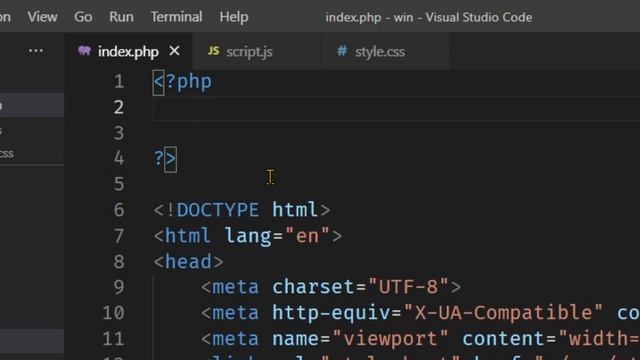Open the View menu
Image resolution: width=640 pixels, height=360 pixels.
[x=42, y=17]
